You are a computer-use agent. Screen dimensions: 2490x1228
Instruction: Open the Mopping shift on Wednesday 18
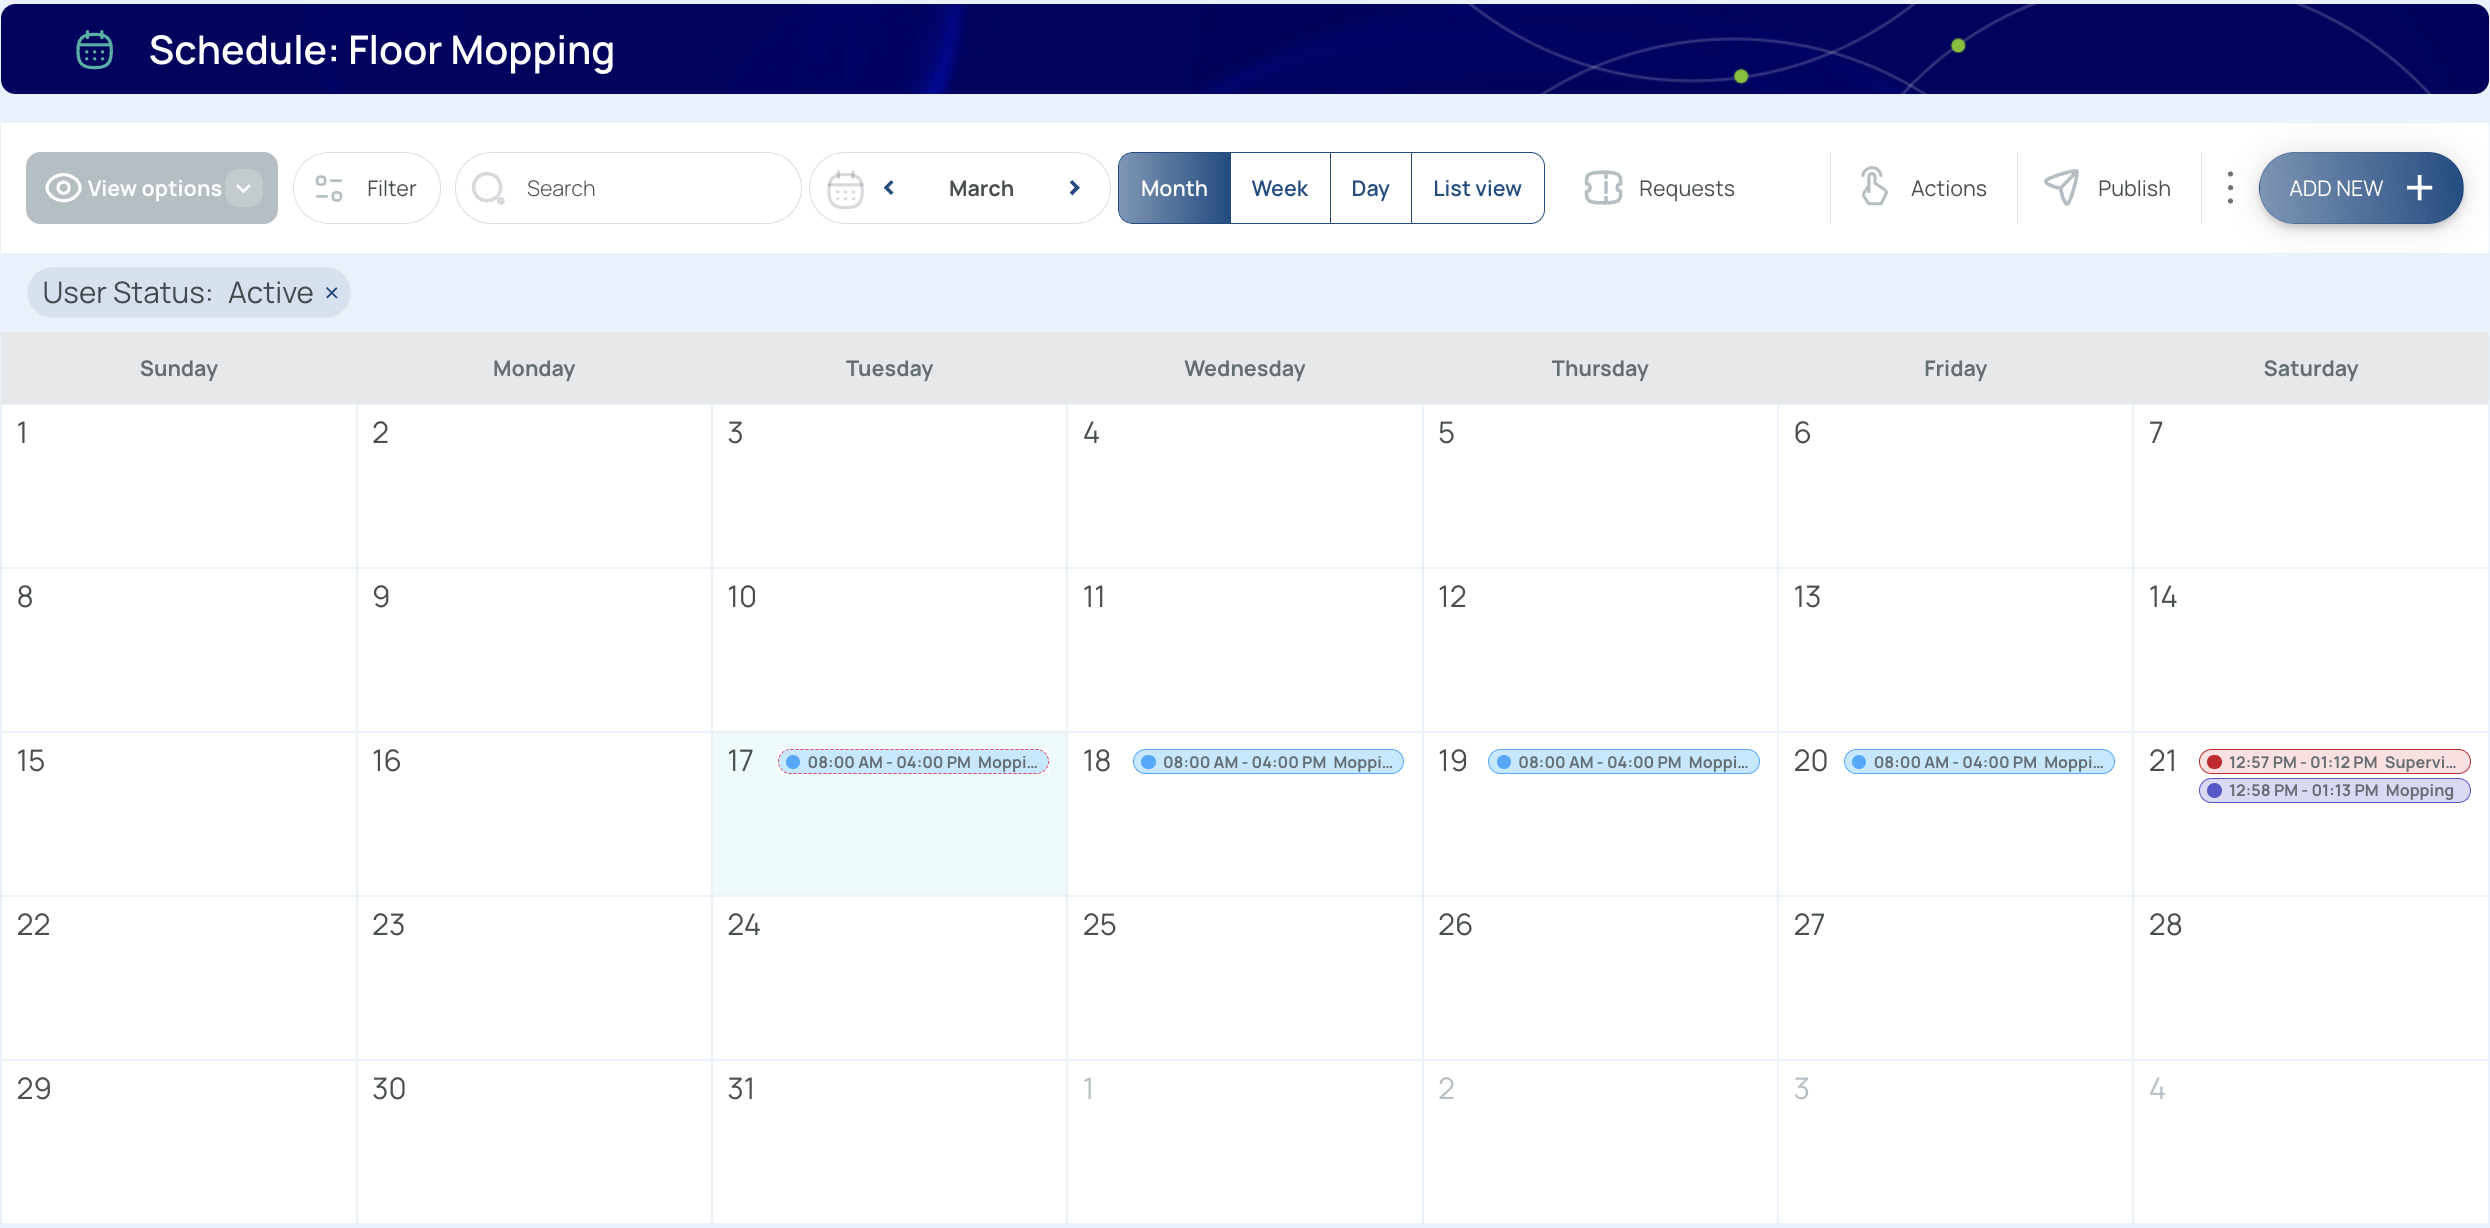[1268, 762]
